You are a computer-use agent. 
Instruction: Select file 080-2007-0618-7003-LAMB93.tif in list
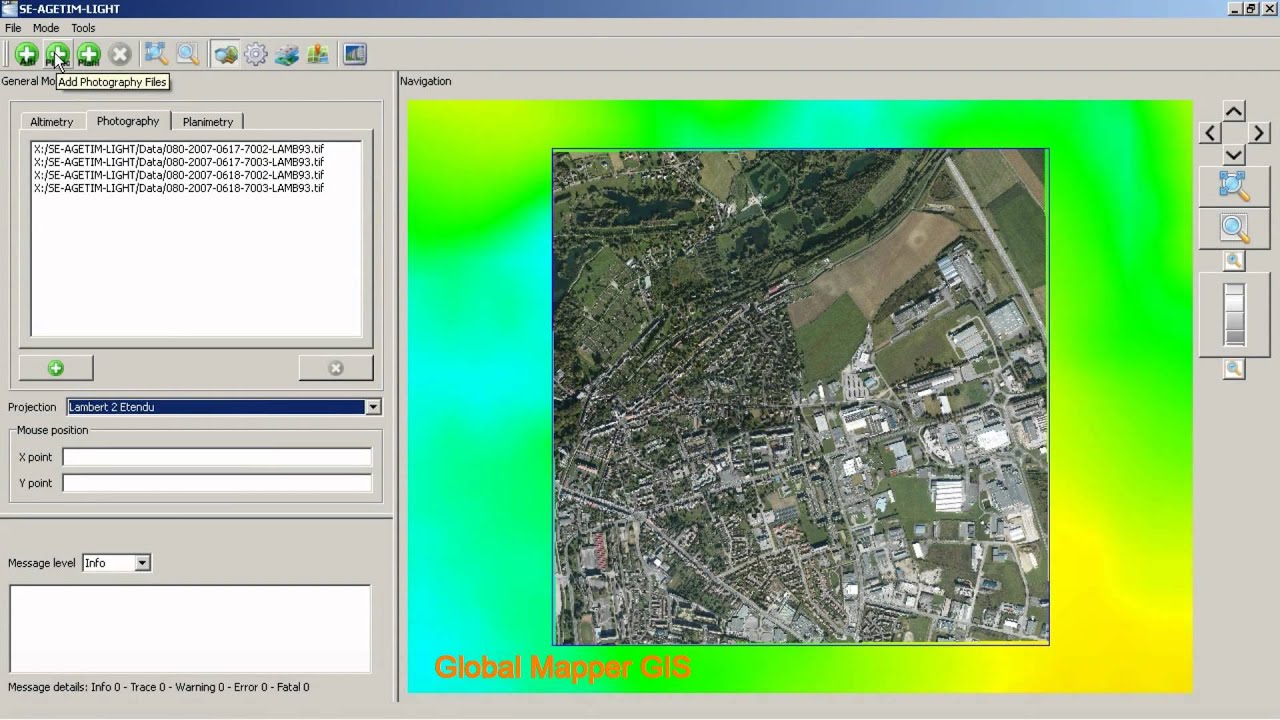click(179, 188)
